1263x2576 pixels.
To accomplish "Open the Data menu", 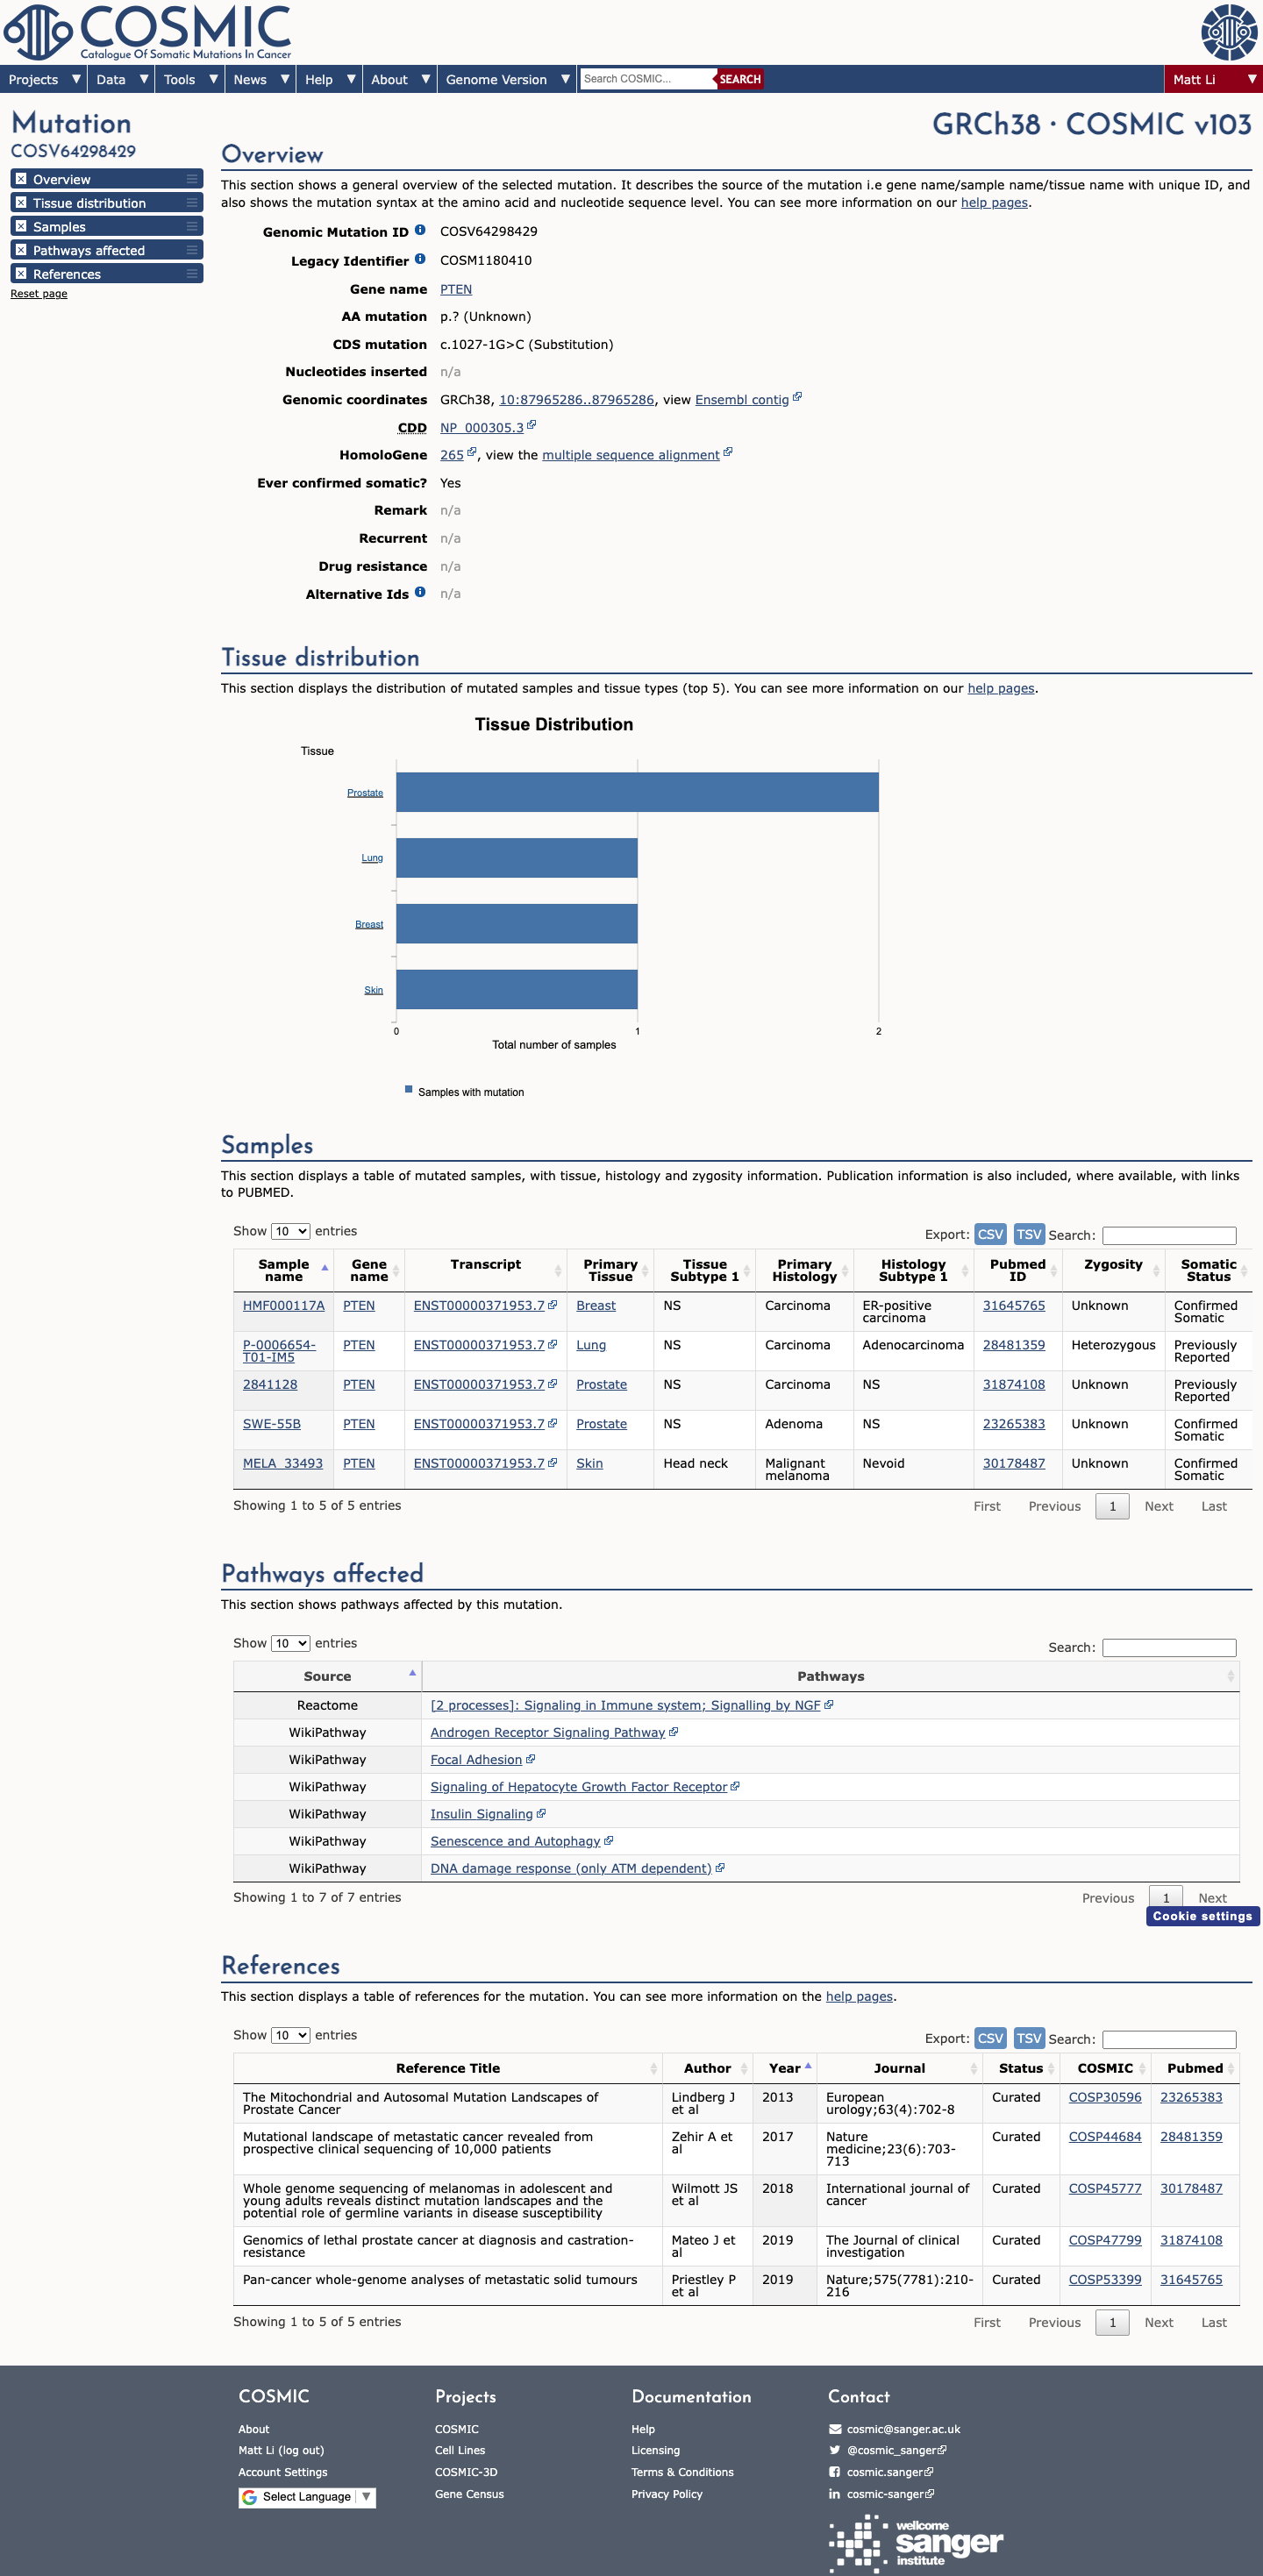I will pyautogui.click(x=121, y=79).
